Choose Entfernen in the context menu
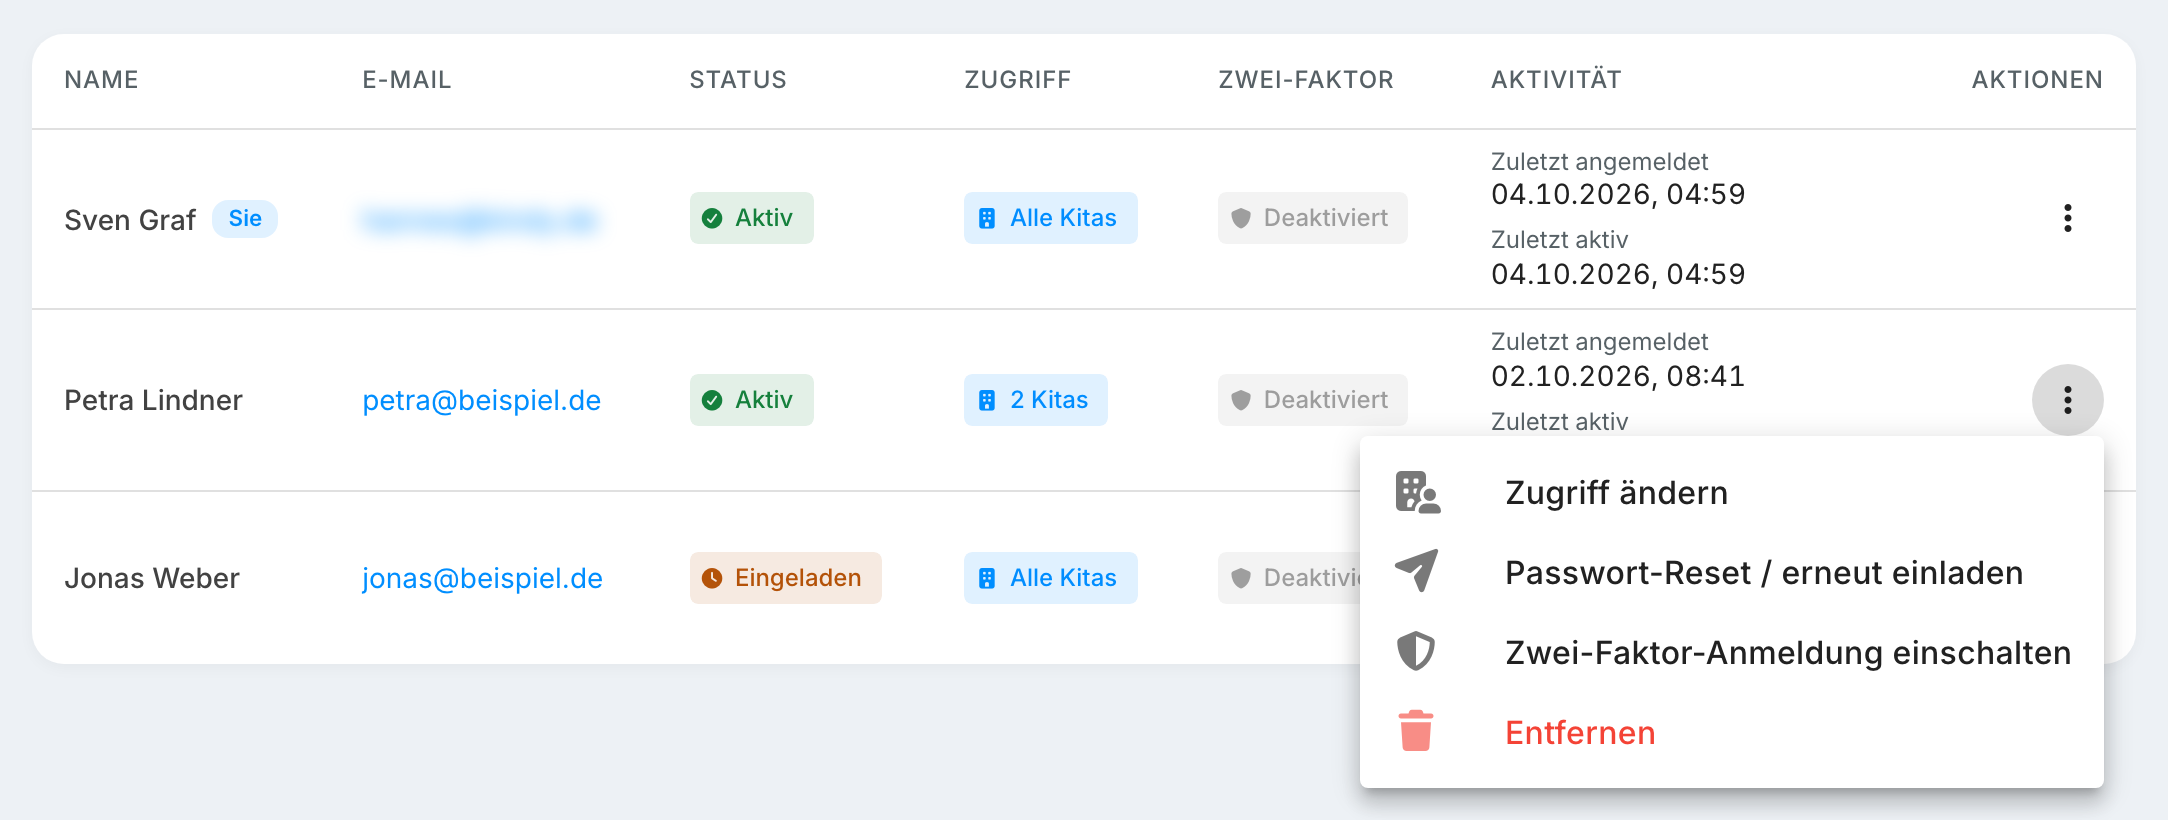Viewport: 2168px width, 820px height. click(x=1732, y=732)
